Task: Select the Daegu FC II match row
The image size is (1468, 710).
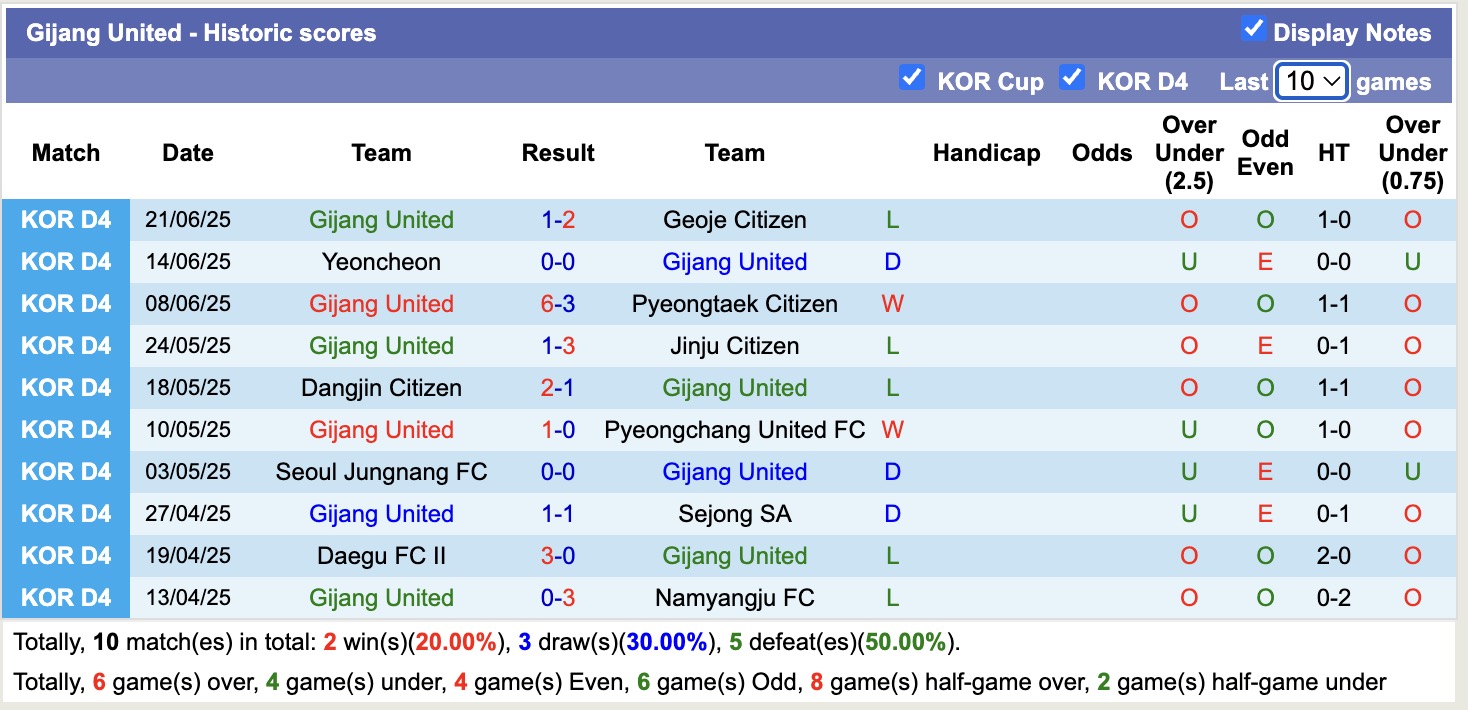Action: coord(381,555)
